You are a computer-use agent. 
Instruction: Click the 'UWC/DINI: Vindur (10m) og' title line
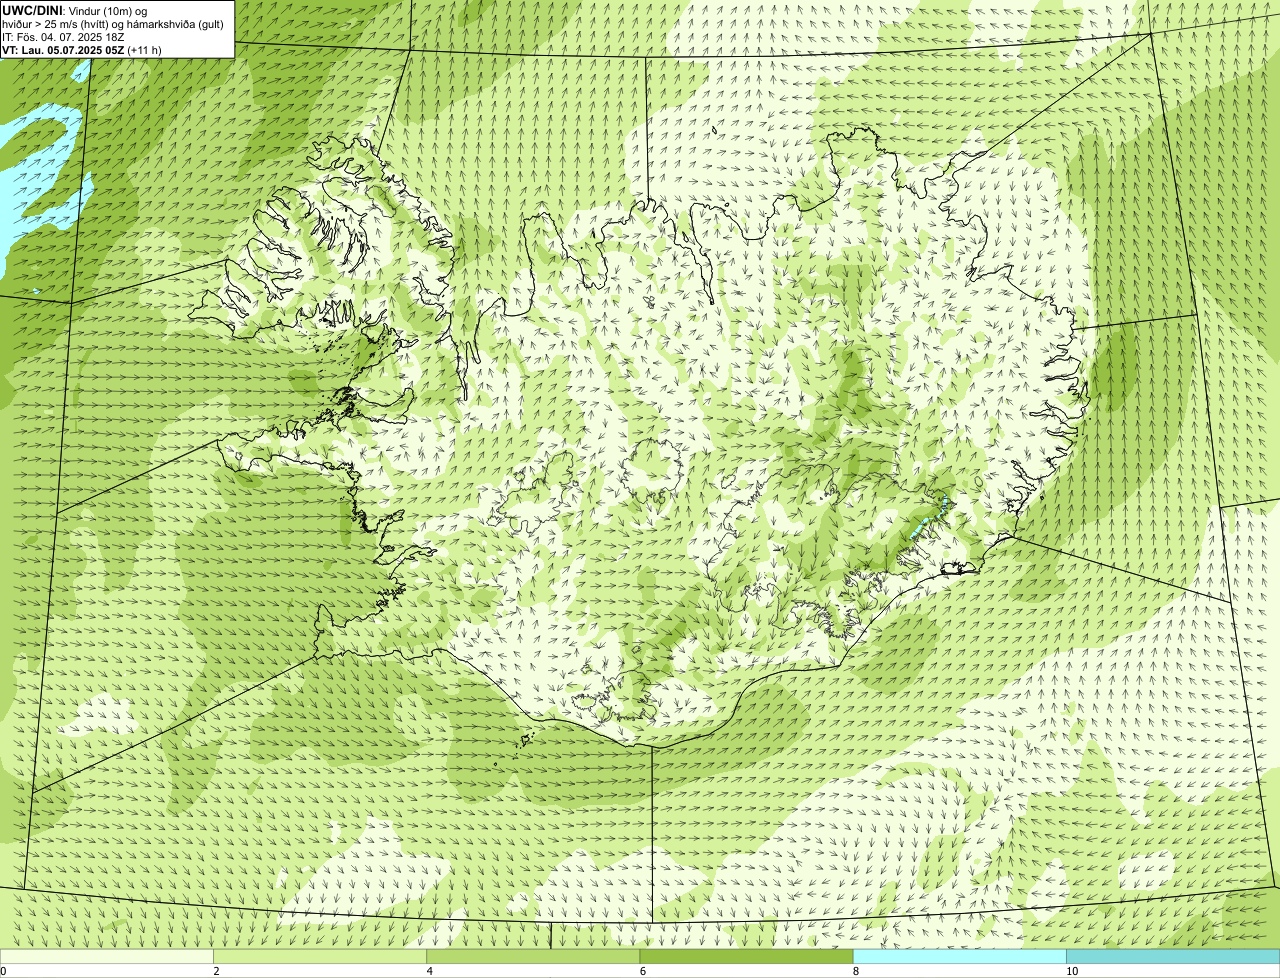coord(74,10)
